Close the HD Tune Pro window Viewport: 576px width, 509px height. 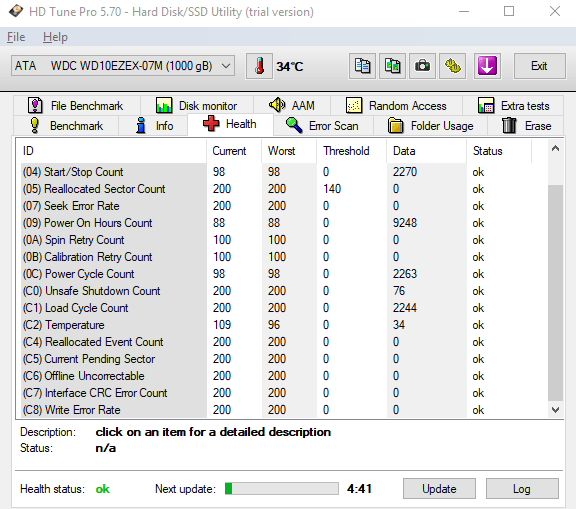pos(555,11)
